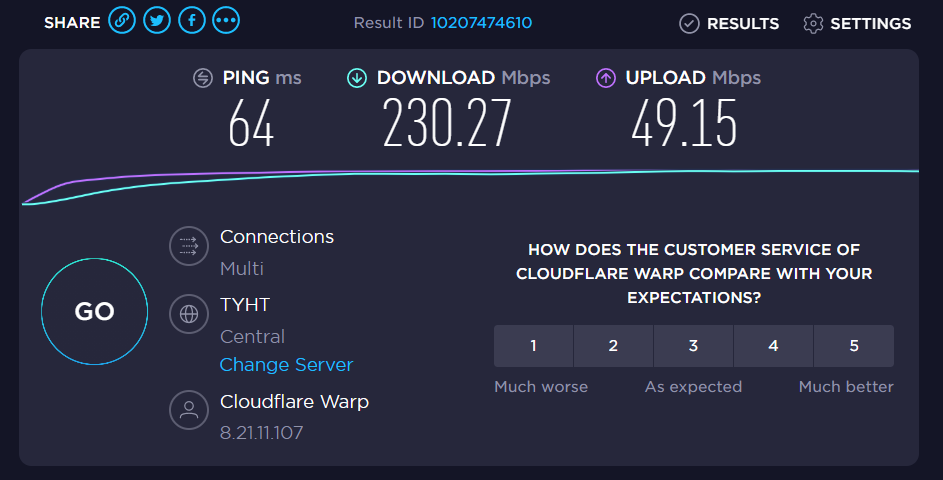Share result on Facebook
This screenshot has height=480, width=943.
pyautogui.click(x=192, y=20)
